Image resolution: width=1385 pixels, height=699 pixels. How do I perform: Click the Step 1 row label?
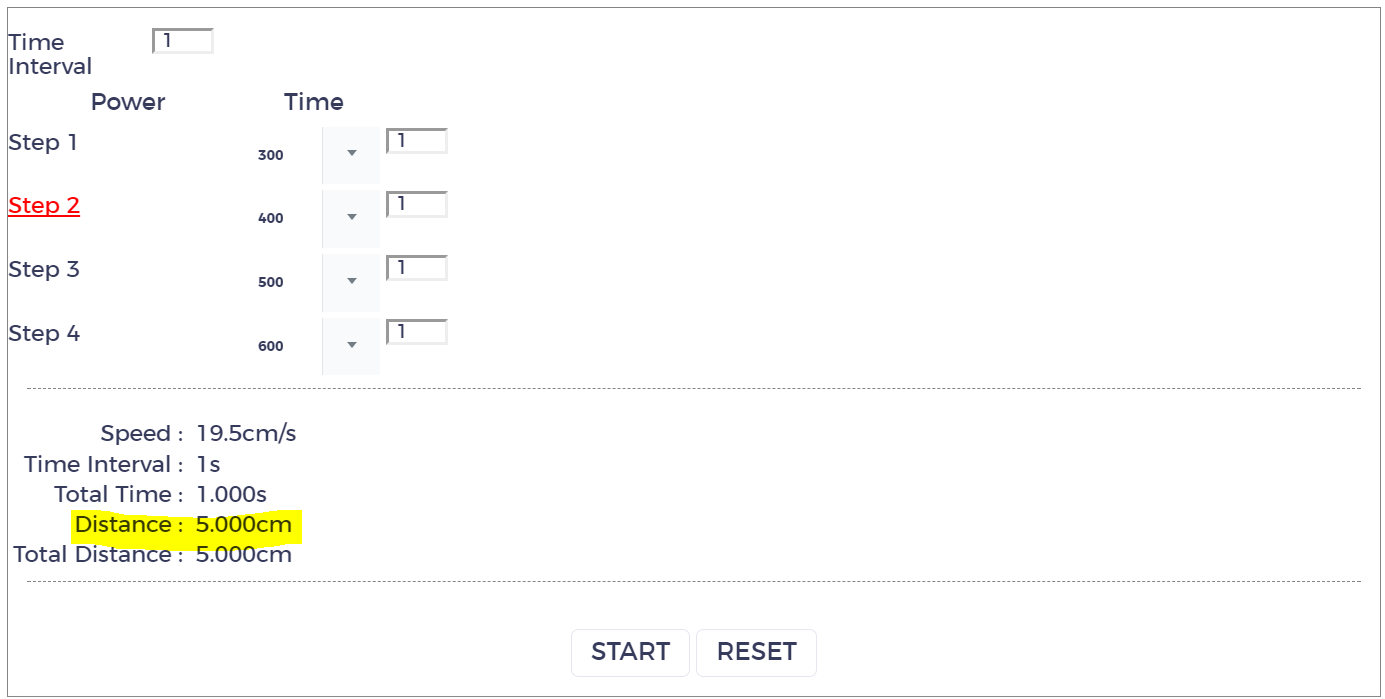tap(43, 143)
